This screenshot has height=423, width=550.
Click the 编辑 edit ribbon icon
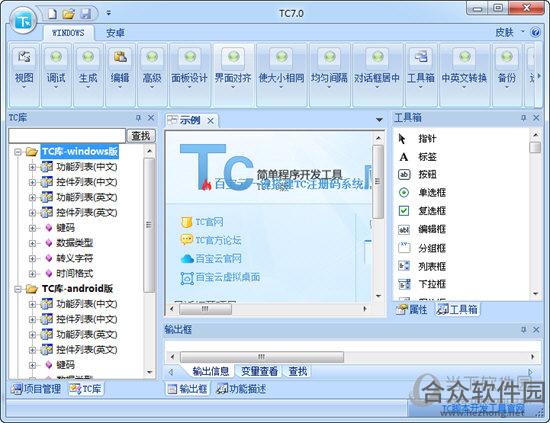[x=120, y=57]
